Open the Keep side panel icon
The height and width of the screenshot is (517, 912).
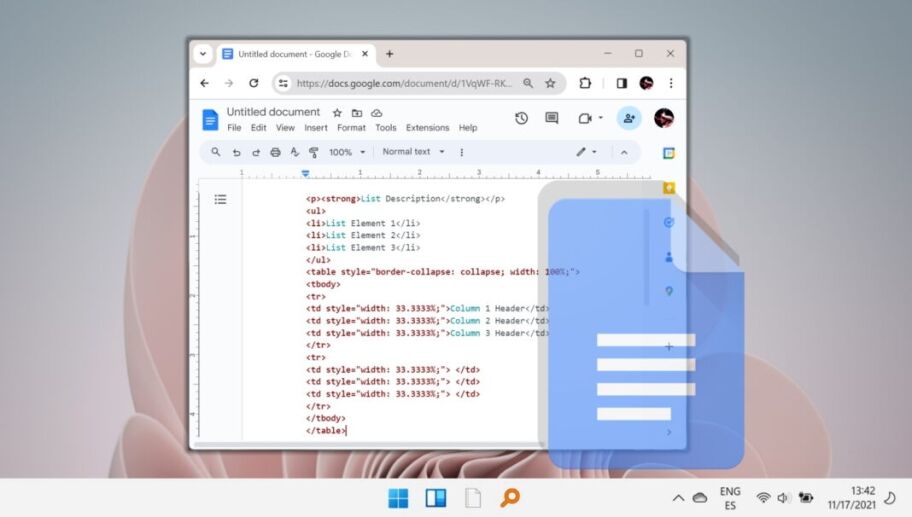(669, 188)
